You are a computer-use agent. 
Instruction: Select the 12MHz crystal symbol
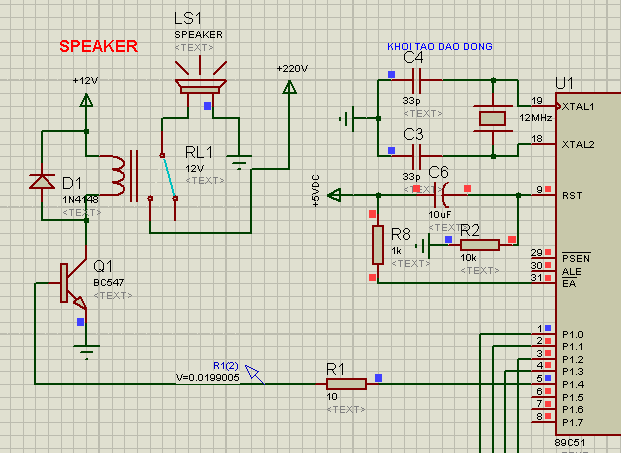click(x=493, y=118)
